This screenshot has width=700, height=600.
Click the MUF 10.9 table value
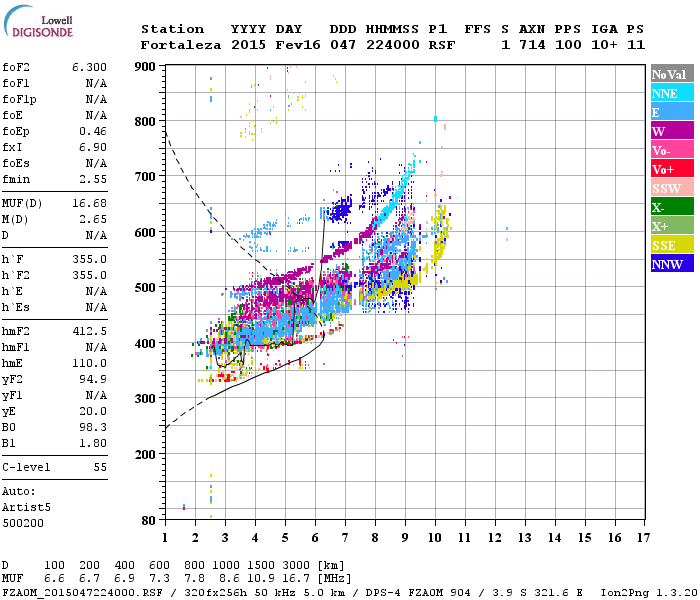(261, 579)
